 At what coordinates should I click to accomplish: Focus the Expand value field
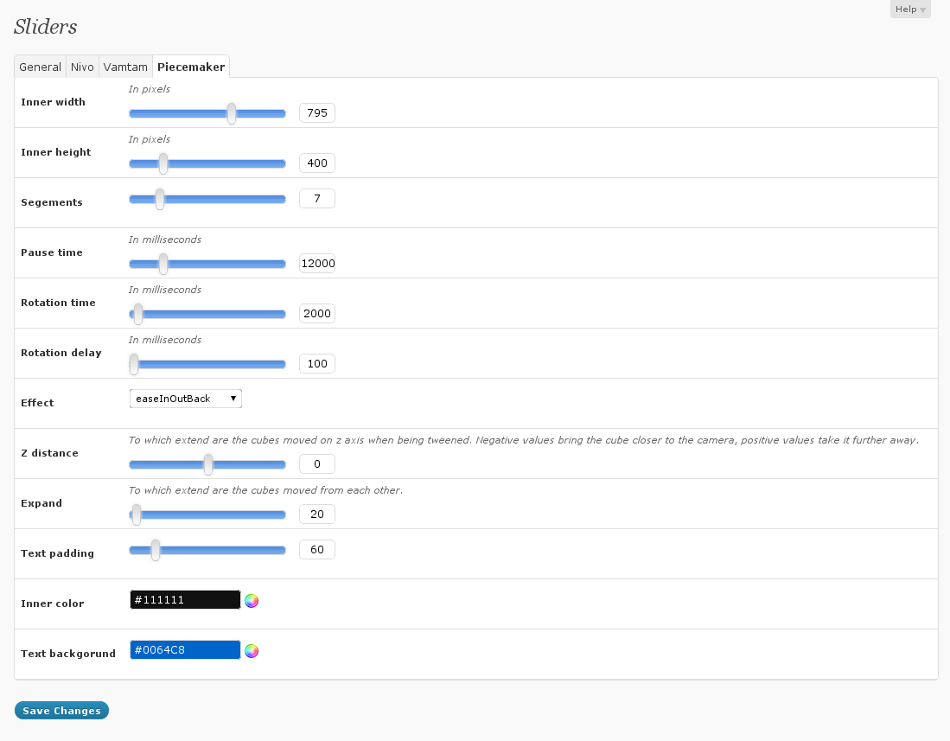[x=317, y=514]
